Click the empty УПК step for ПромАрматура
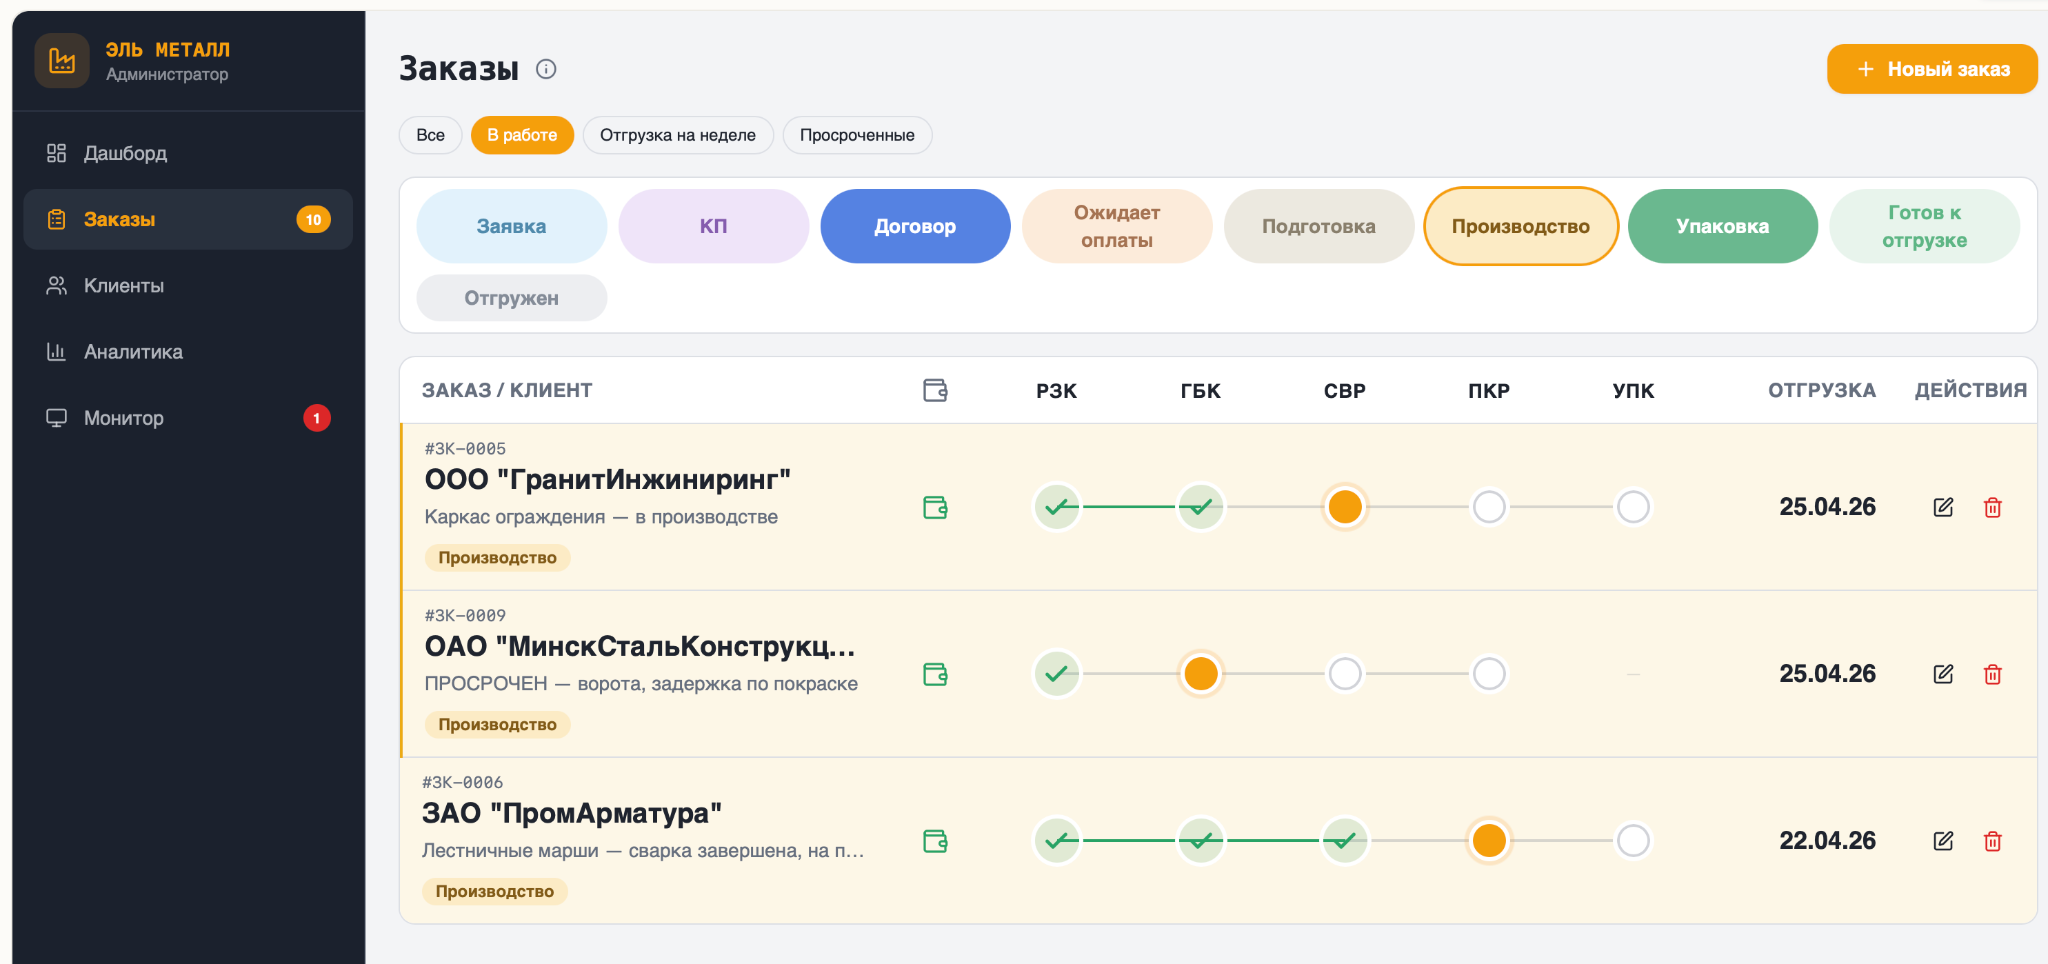This screenshot has height=964, width=2048. [1633, 841]
